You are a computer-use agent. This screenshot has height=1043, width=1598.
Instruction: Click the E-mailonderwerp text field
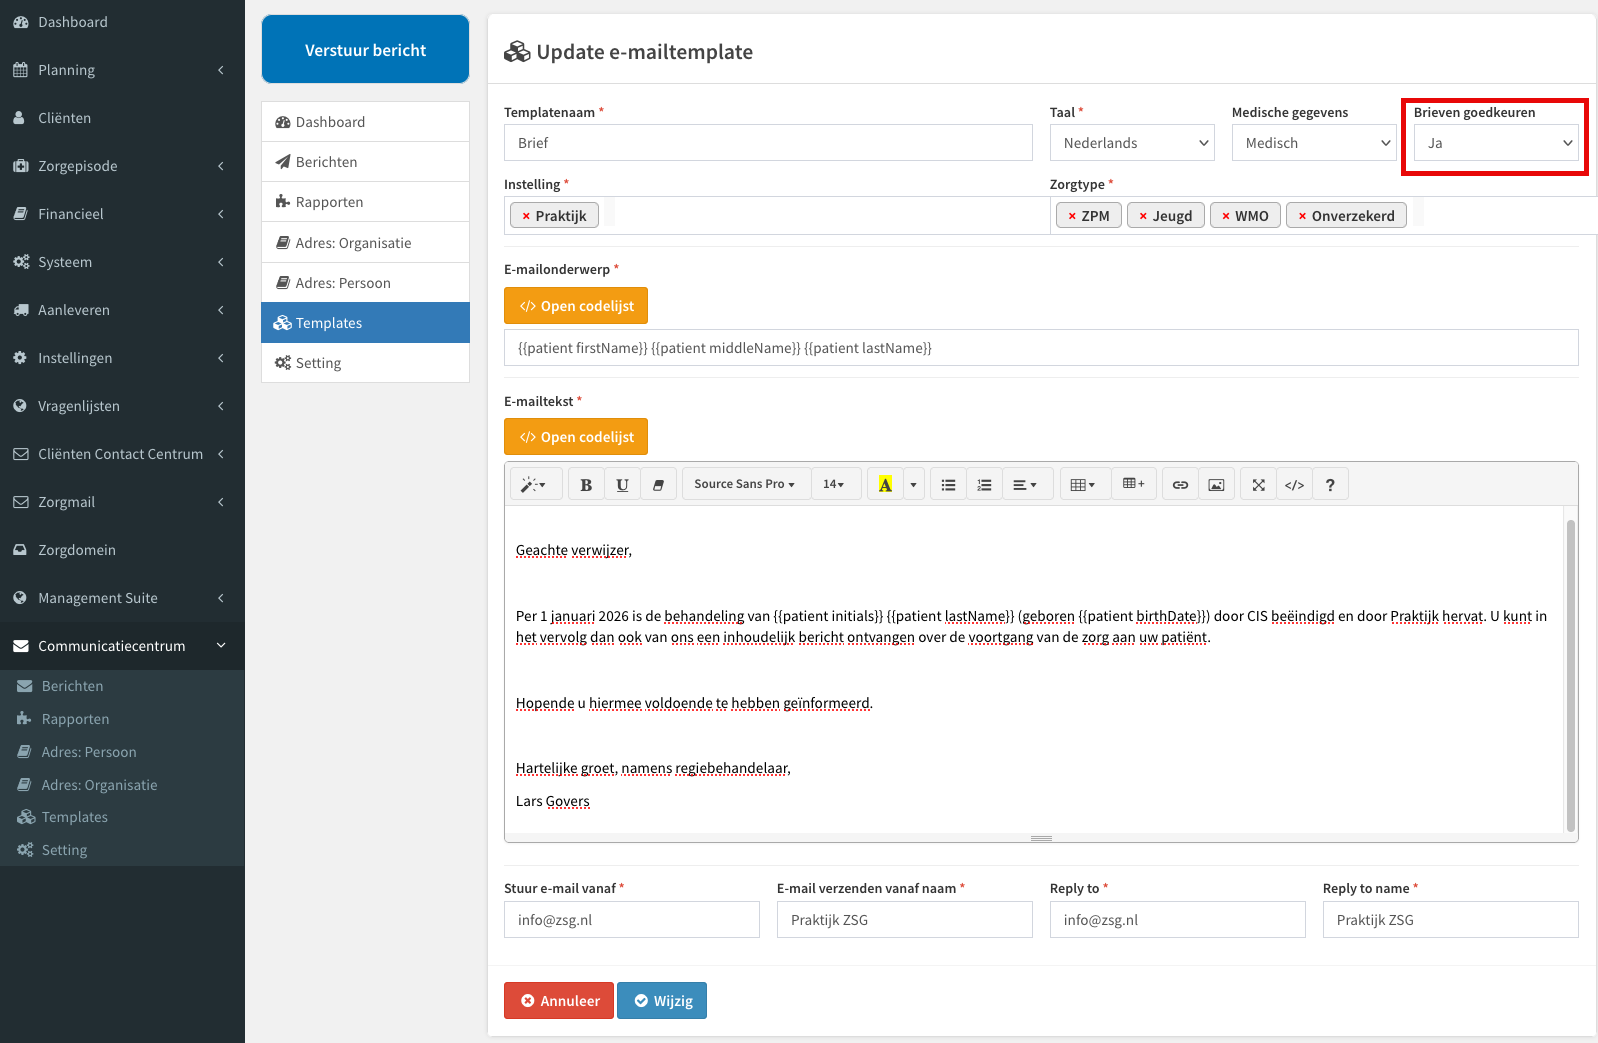pos(1041,348)
